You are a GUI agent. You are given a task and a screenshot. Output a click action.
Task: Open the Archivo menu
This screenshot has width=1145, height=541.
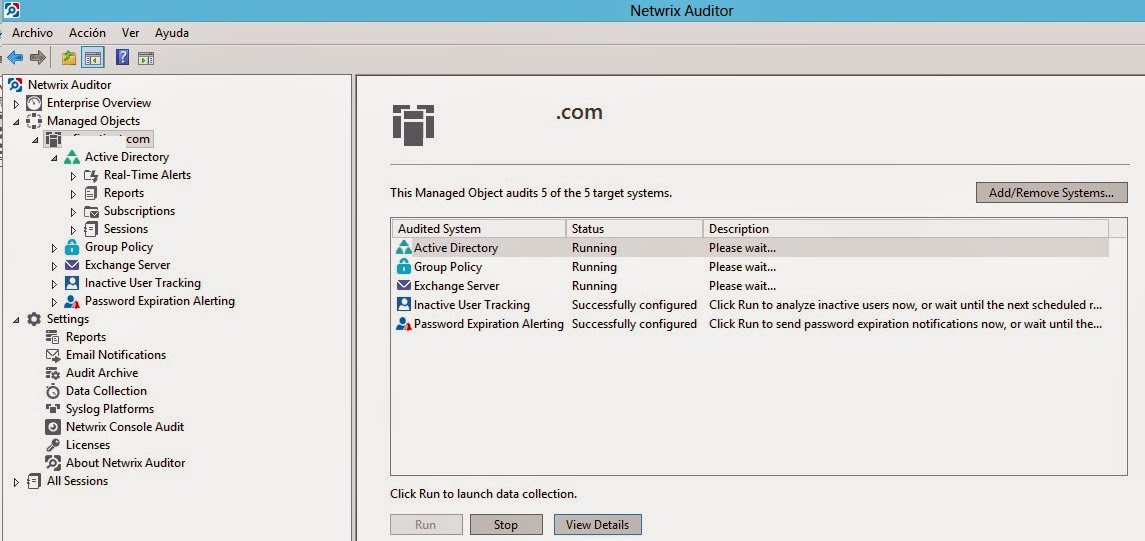(32, 33)
